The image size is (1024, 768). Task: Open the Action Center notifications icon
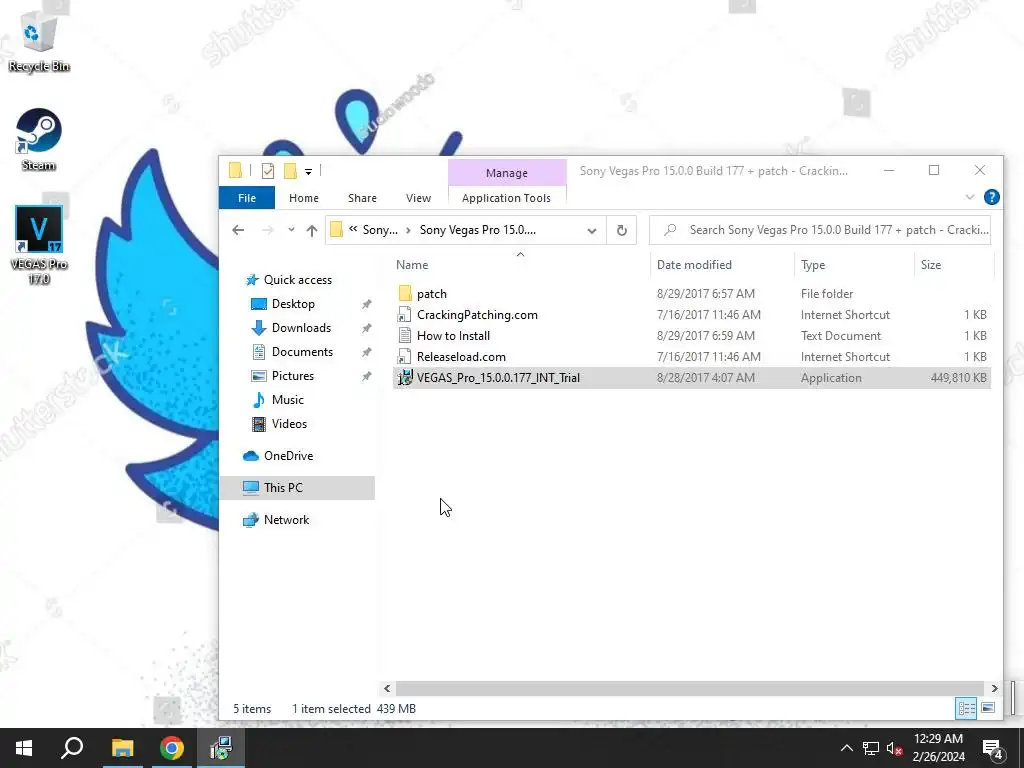point(993,749)
